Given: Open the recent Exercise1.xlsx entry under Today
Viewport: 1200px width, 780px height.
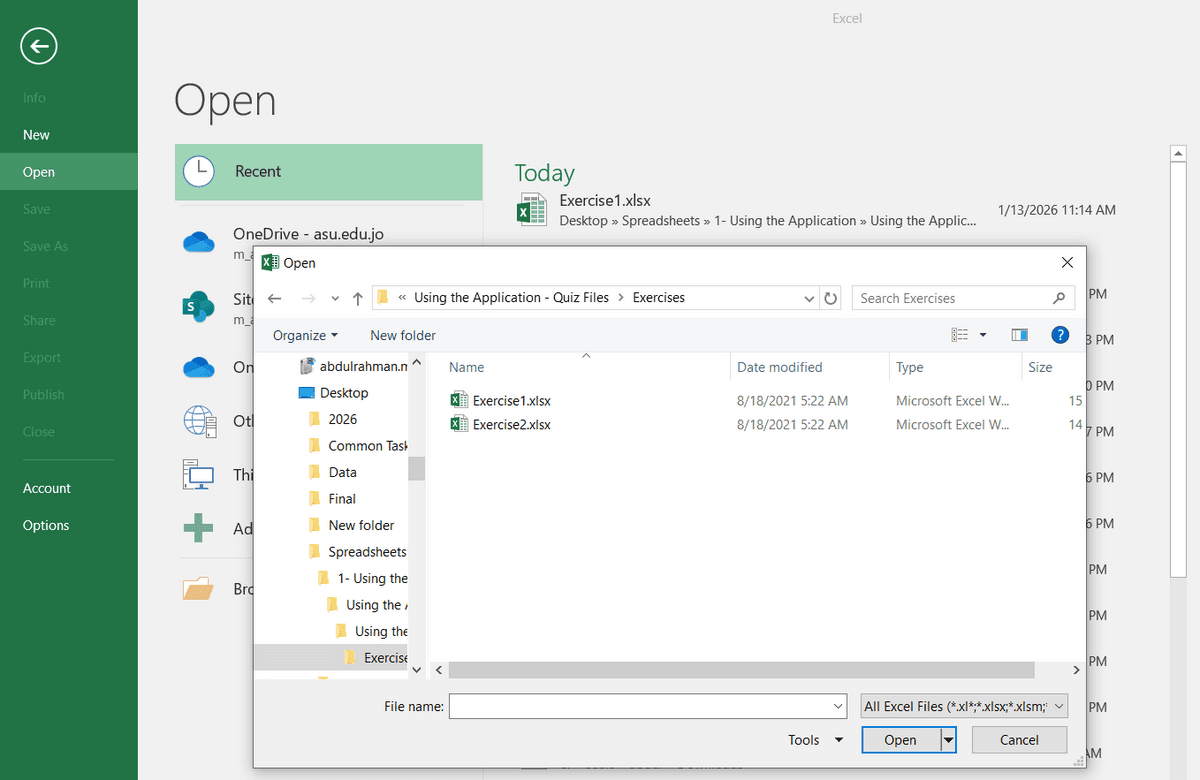Looking at the screenshot, I should [815, 210].
